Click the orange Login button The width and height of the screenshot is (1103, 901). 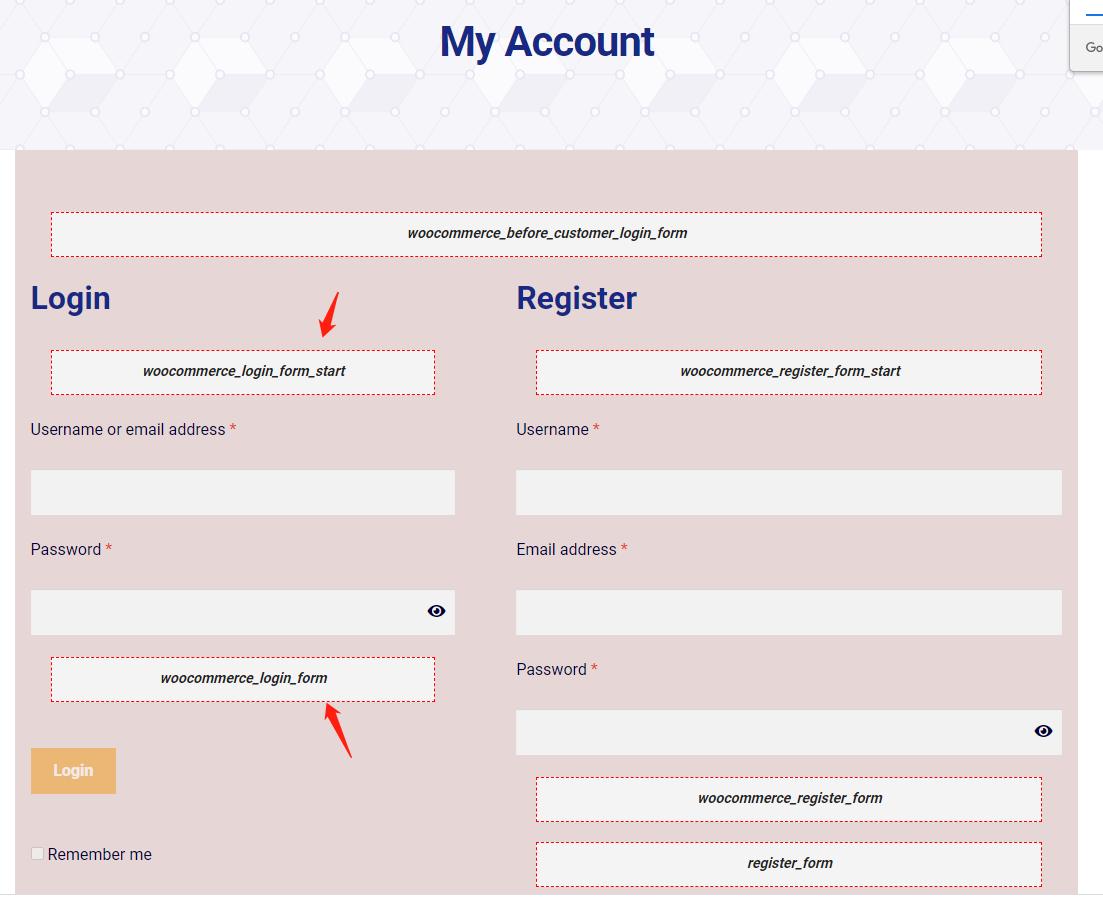coord(73,770)
